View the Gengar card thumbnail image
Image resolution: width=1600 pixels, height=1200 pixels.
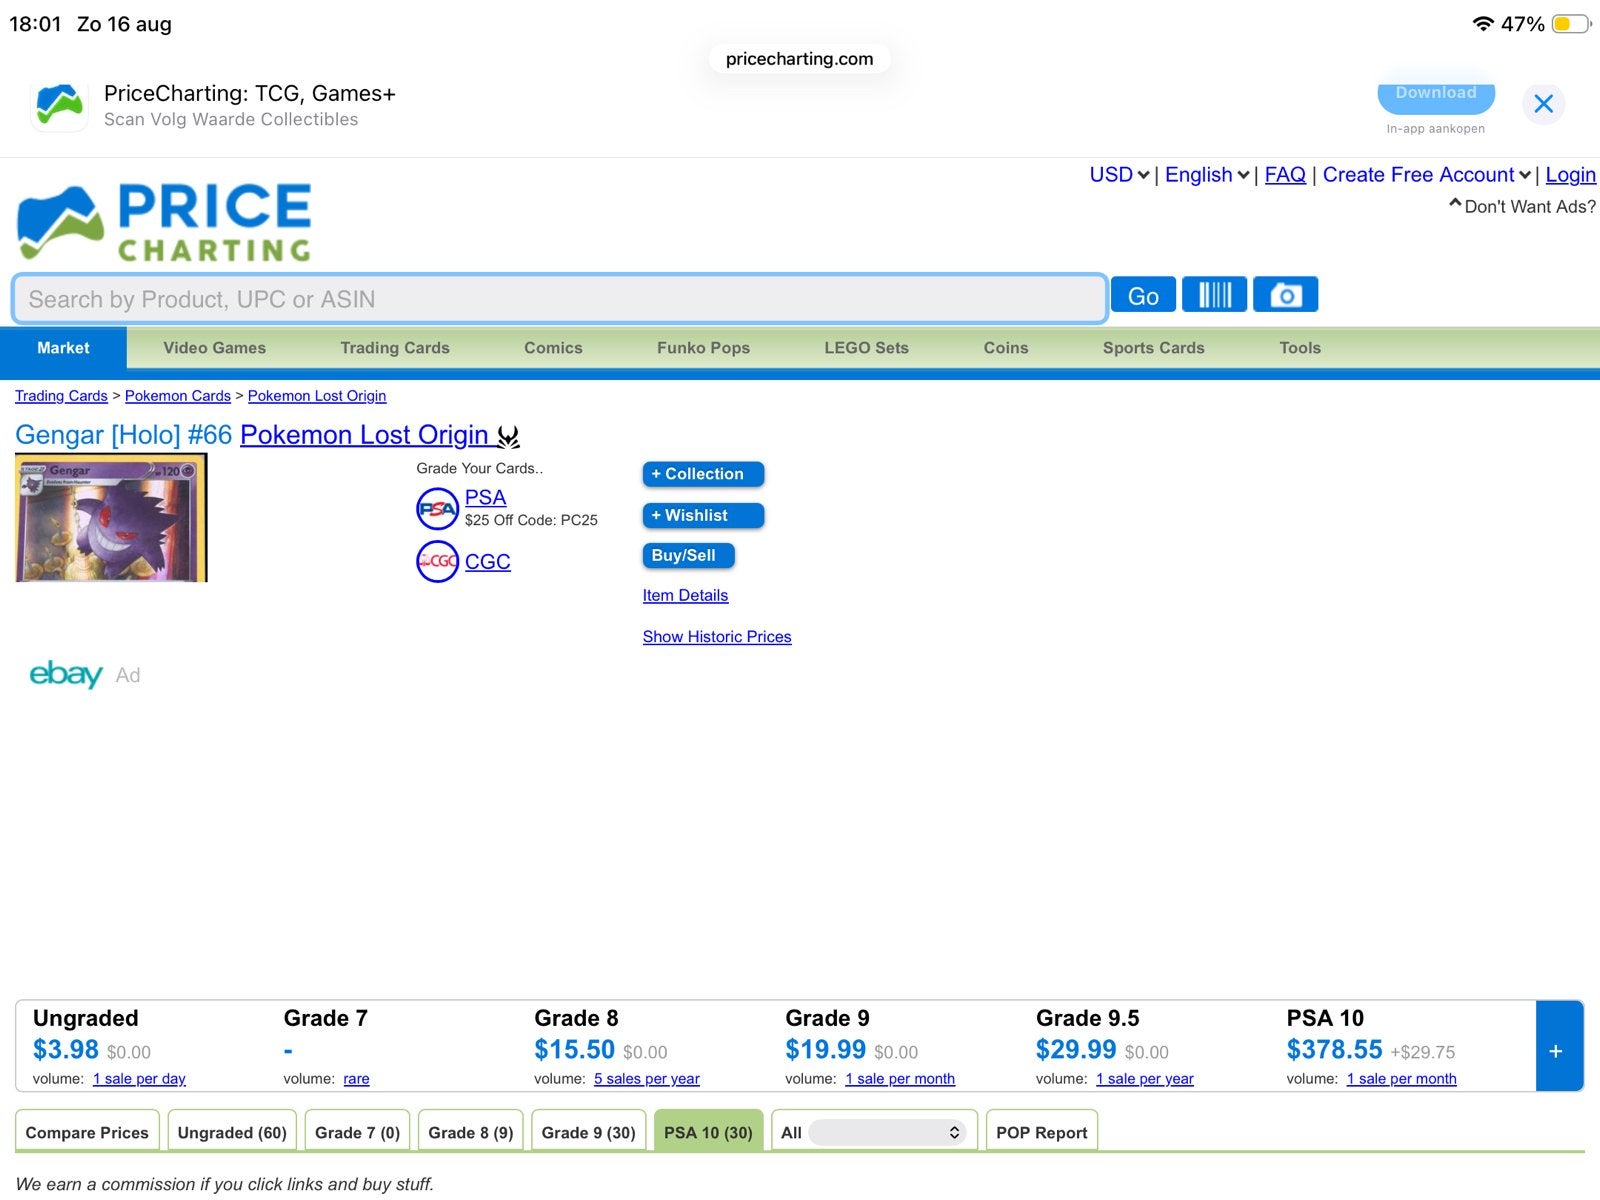[x=111, y=517]
